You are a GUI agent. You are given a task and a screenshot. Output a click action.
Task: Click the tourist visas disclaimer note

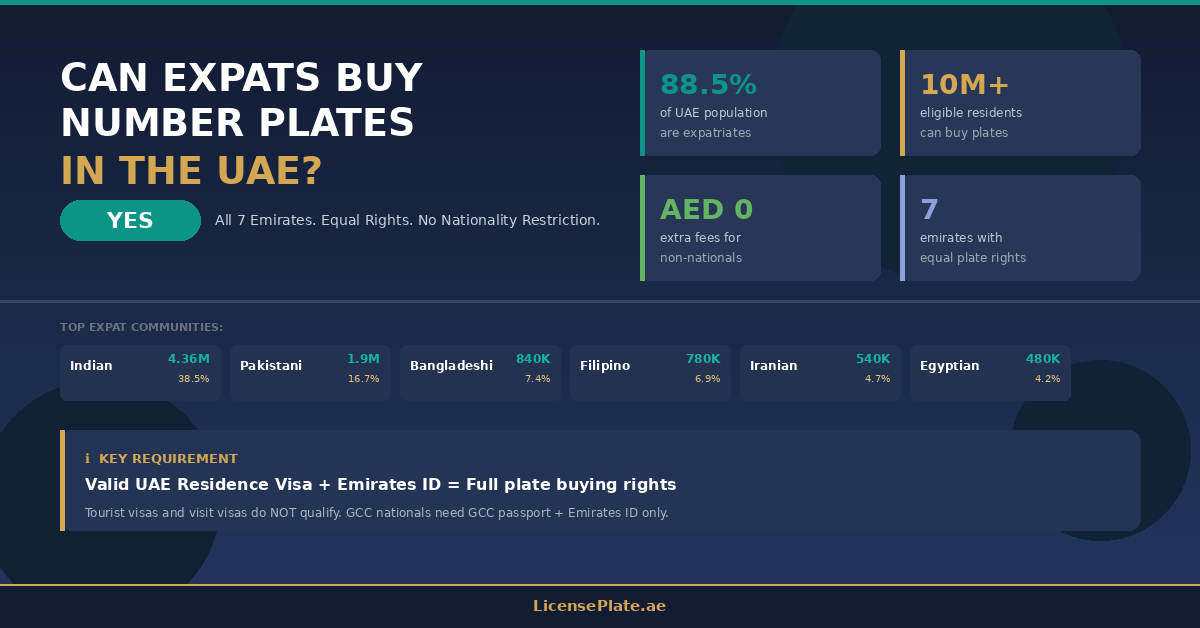point(376,513)
